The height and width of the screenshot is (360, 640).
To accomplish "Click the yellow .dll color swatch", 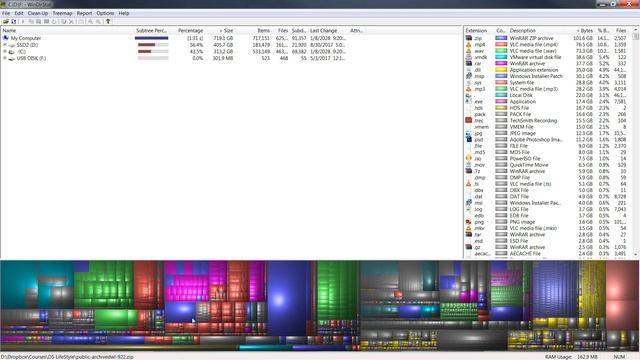I will (x=501, y=70).
